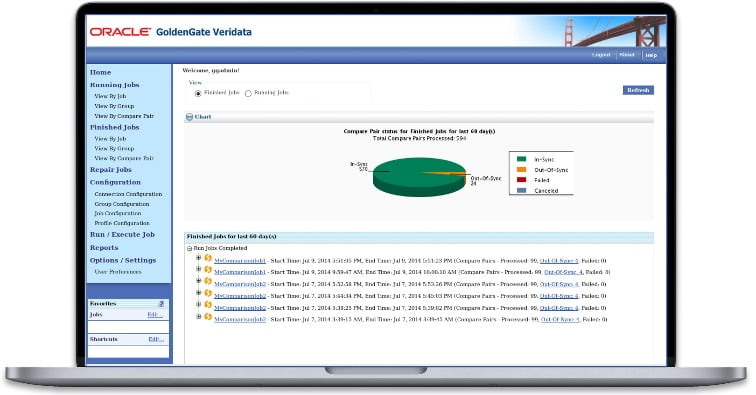The height and width of the screenshot is (395, 756).
Task: Click View By Job under Finished Jobs
Action: point(110,139)
